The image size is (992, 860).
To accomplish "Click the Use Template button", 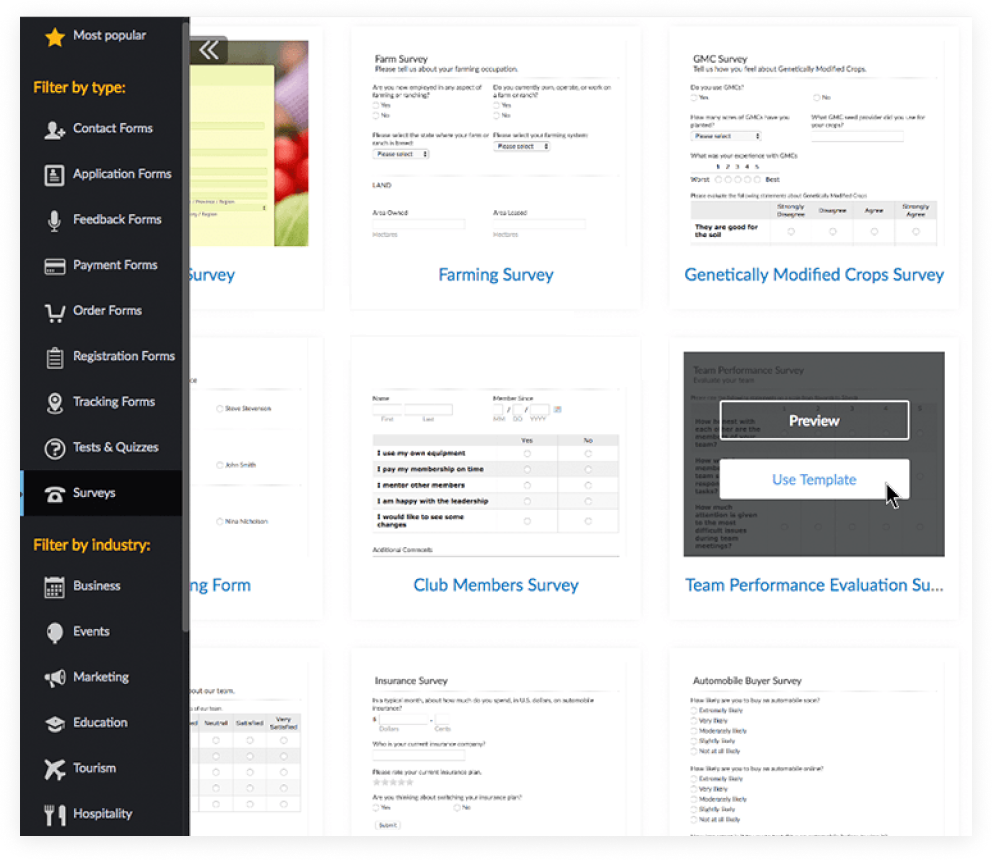I will (813, 480).
